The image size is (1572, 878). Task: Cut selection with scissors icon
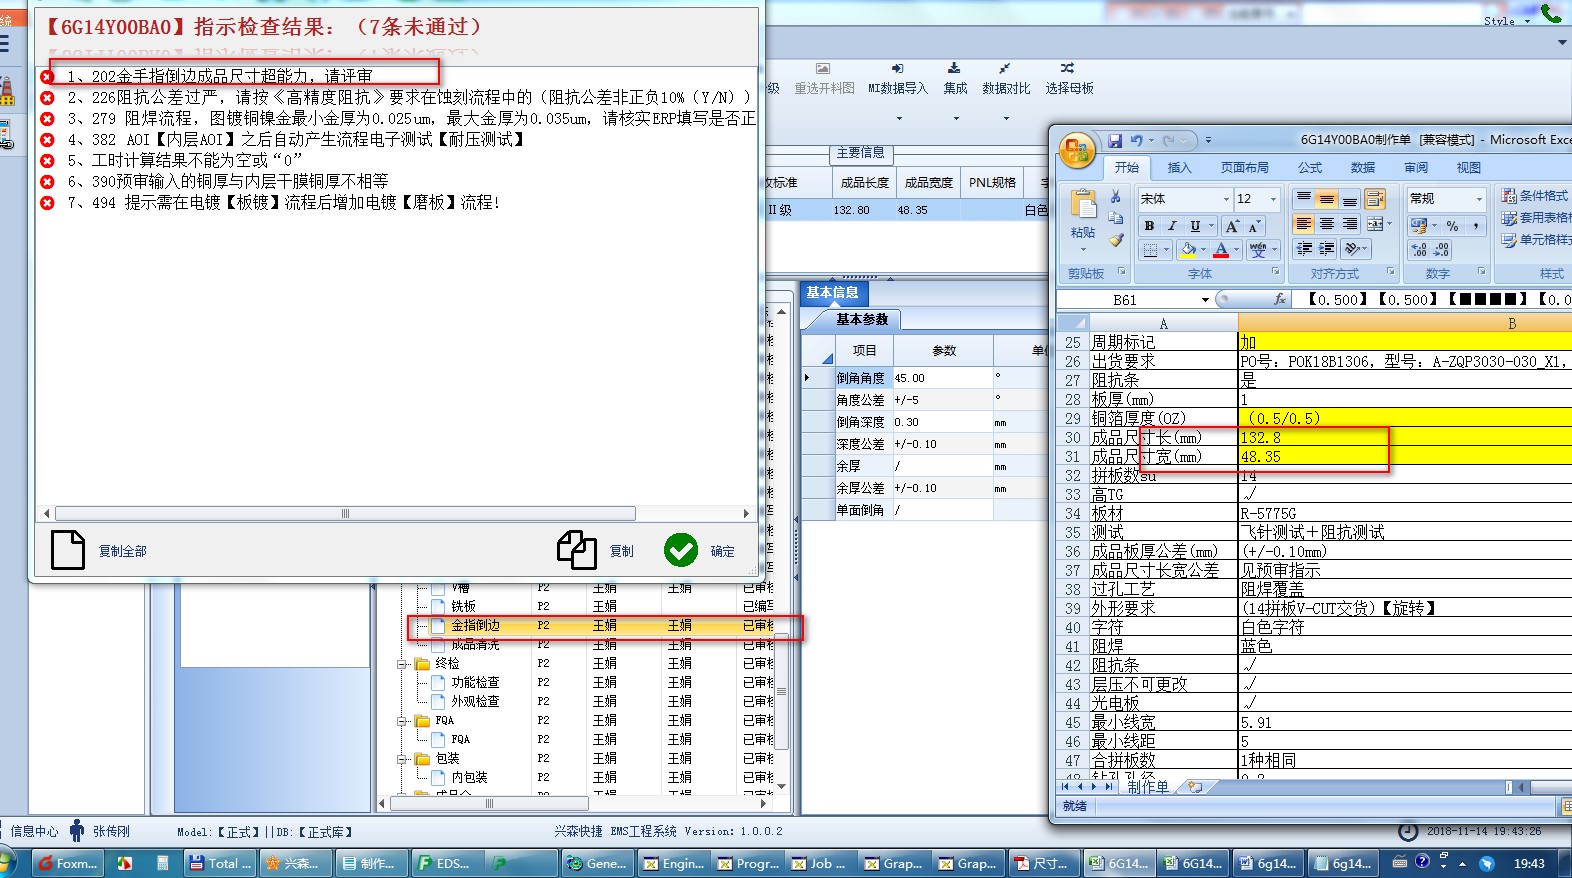[1116, 197]
